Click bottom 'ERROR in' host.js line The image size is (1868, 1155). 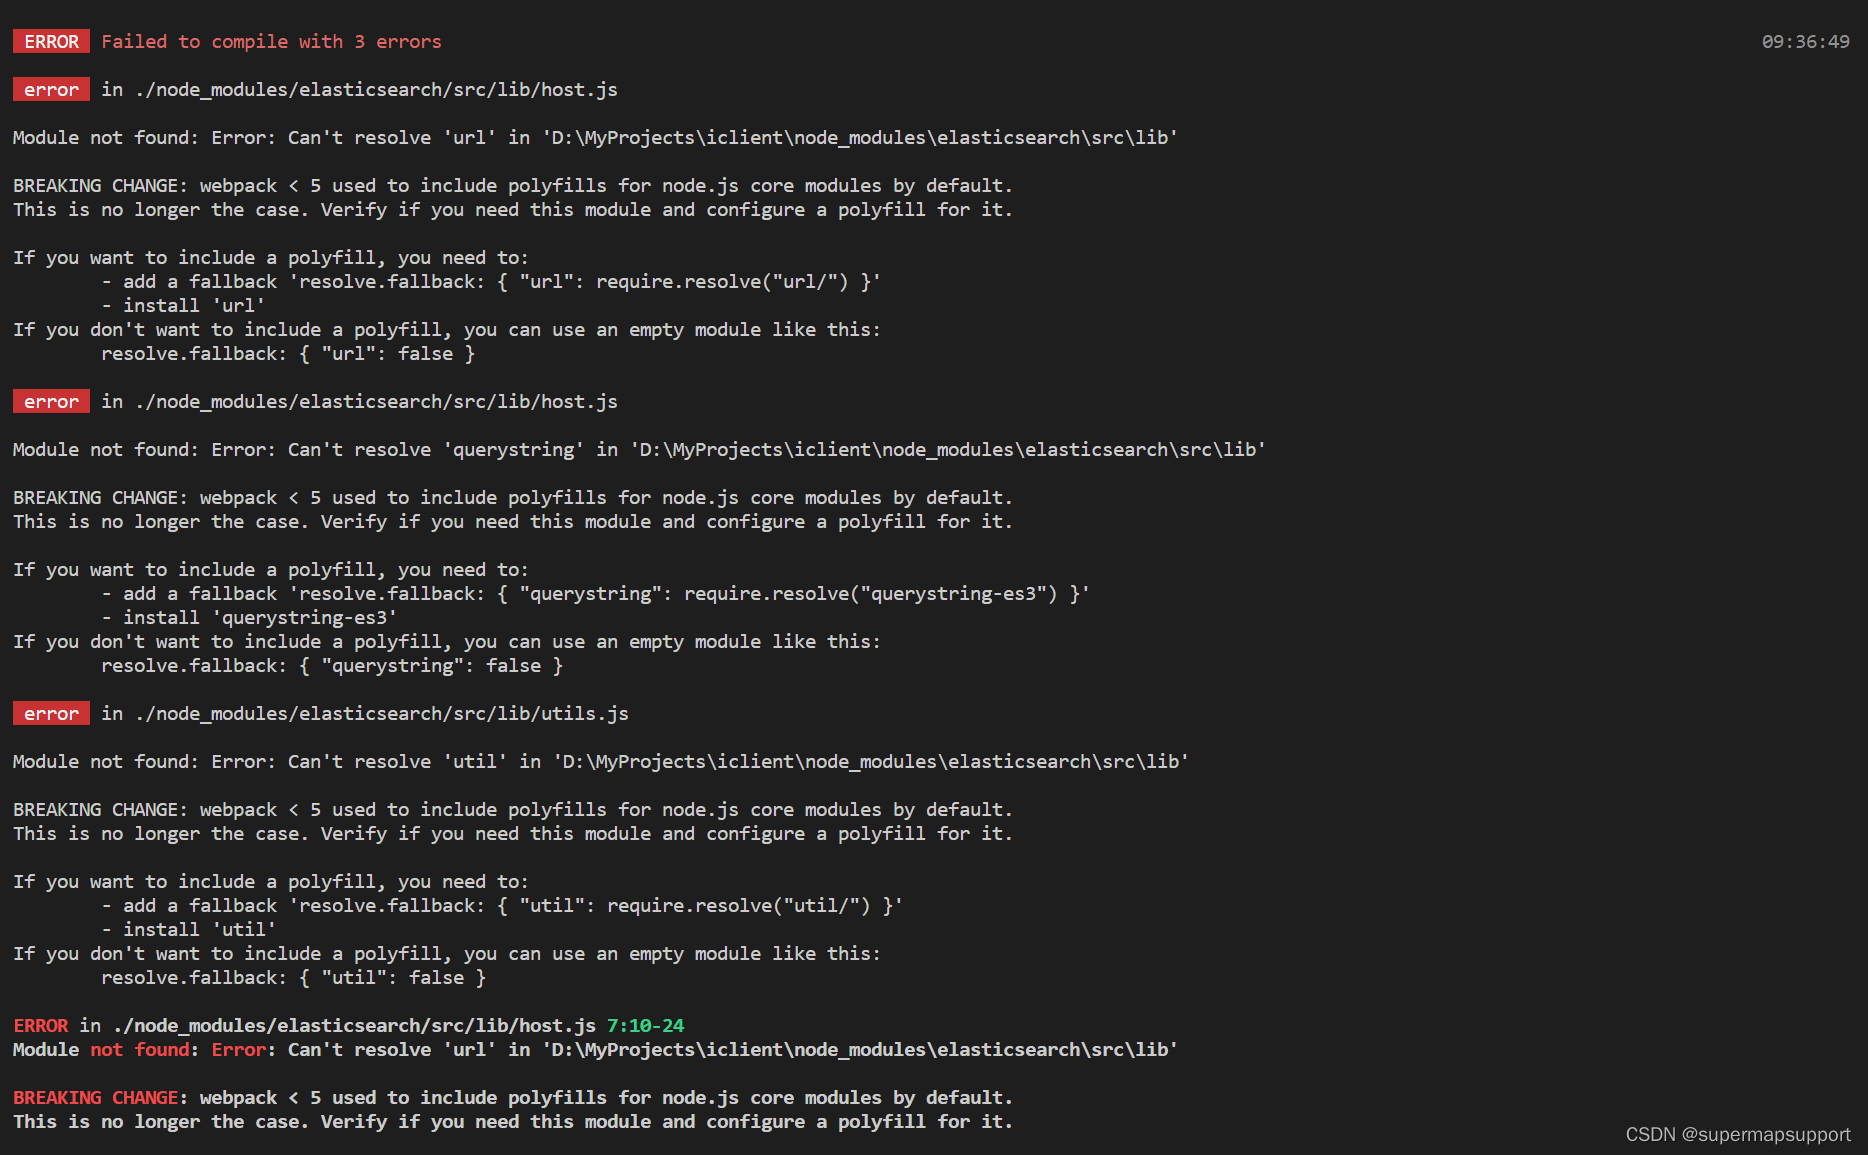pos(349,1025)
